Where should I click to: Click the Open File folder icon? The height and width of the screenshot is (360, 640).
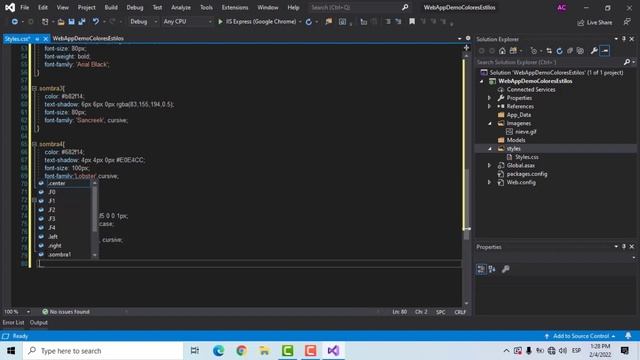[x=61, y=22]
